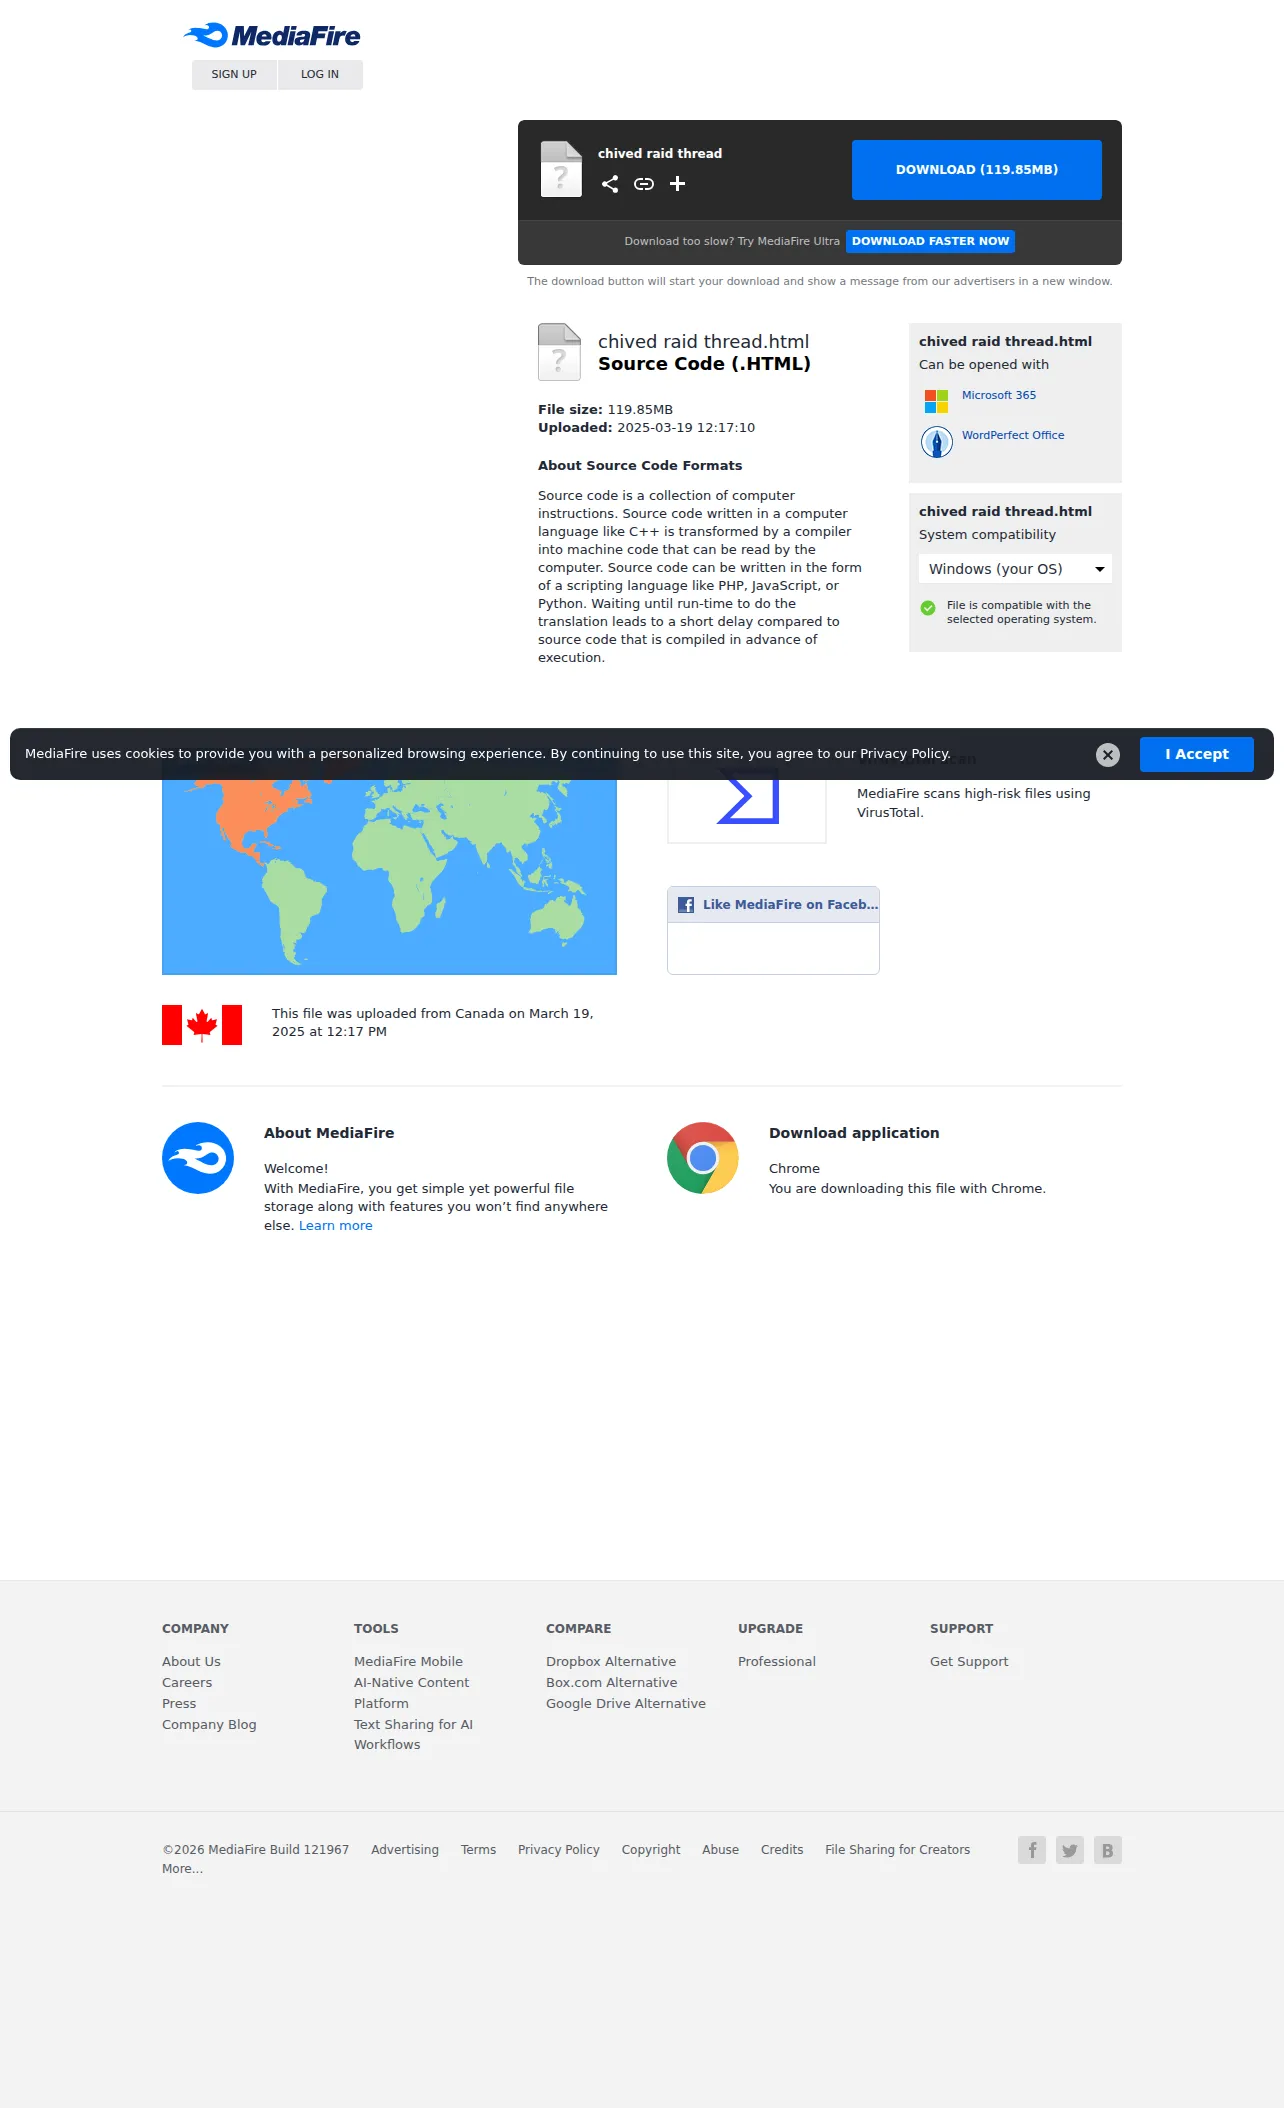Click the Download application heading
This screenshot has height=2108, width=1284.
[x=854, y=1133]
